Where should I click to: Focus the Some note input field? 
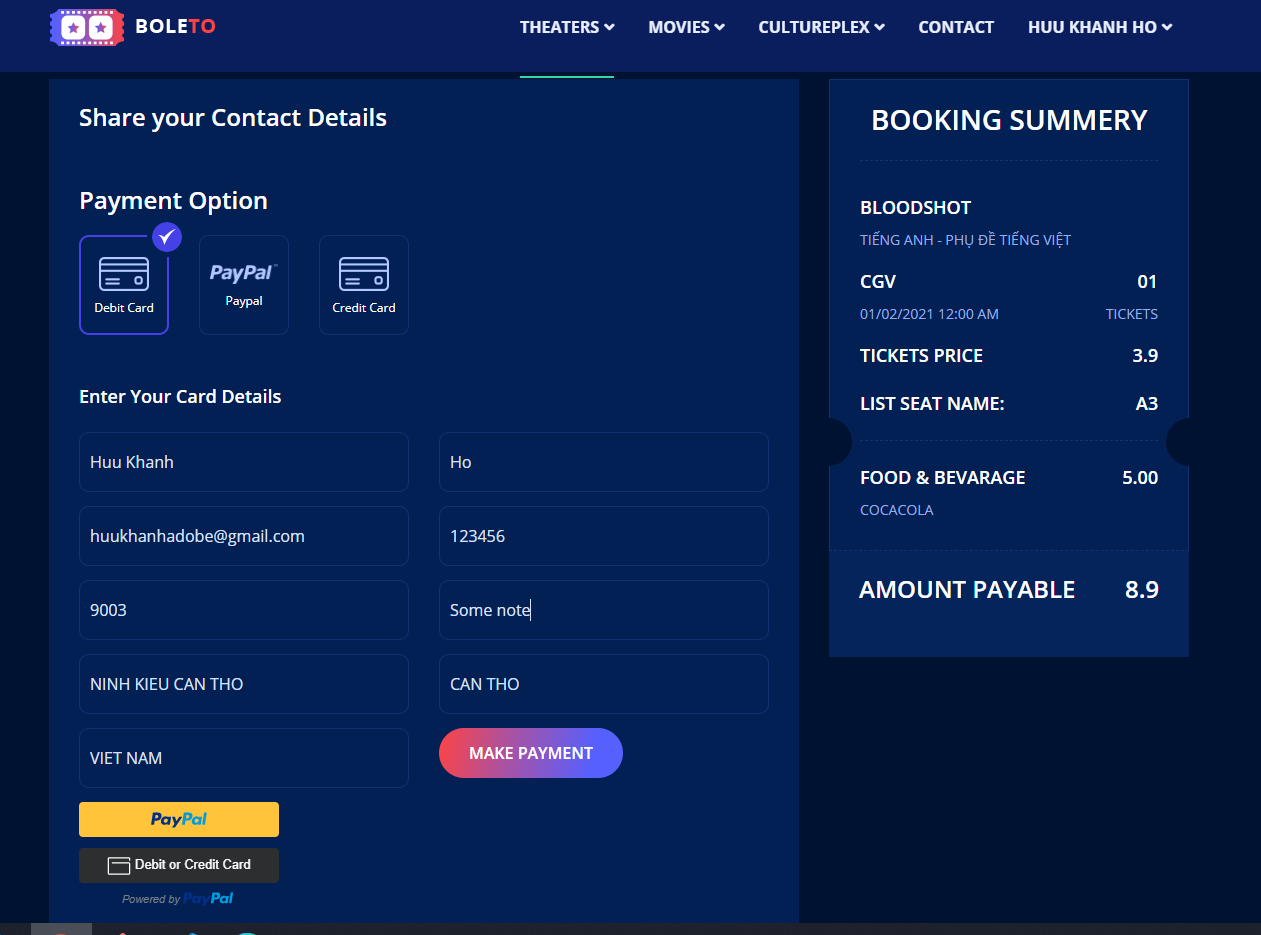pos(604,610)
